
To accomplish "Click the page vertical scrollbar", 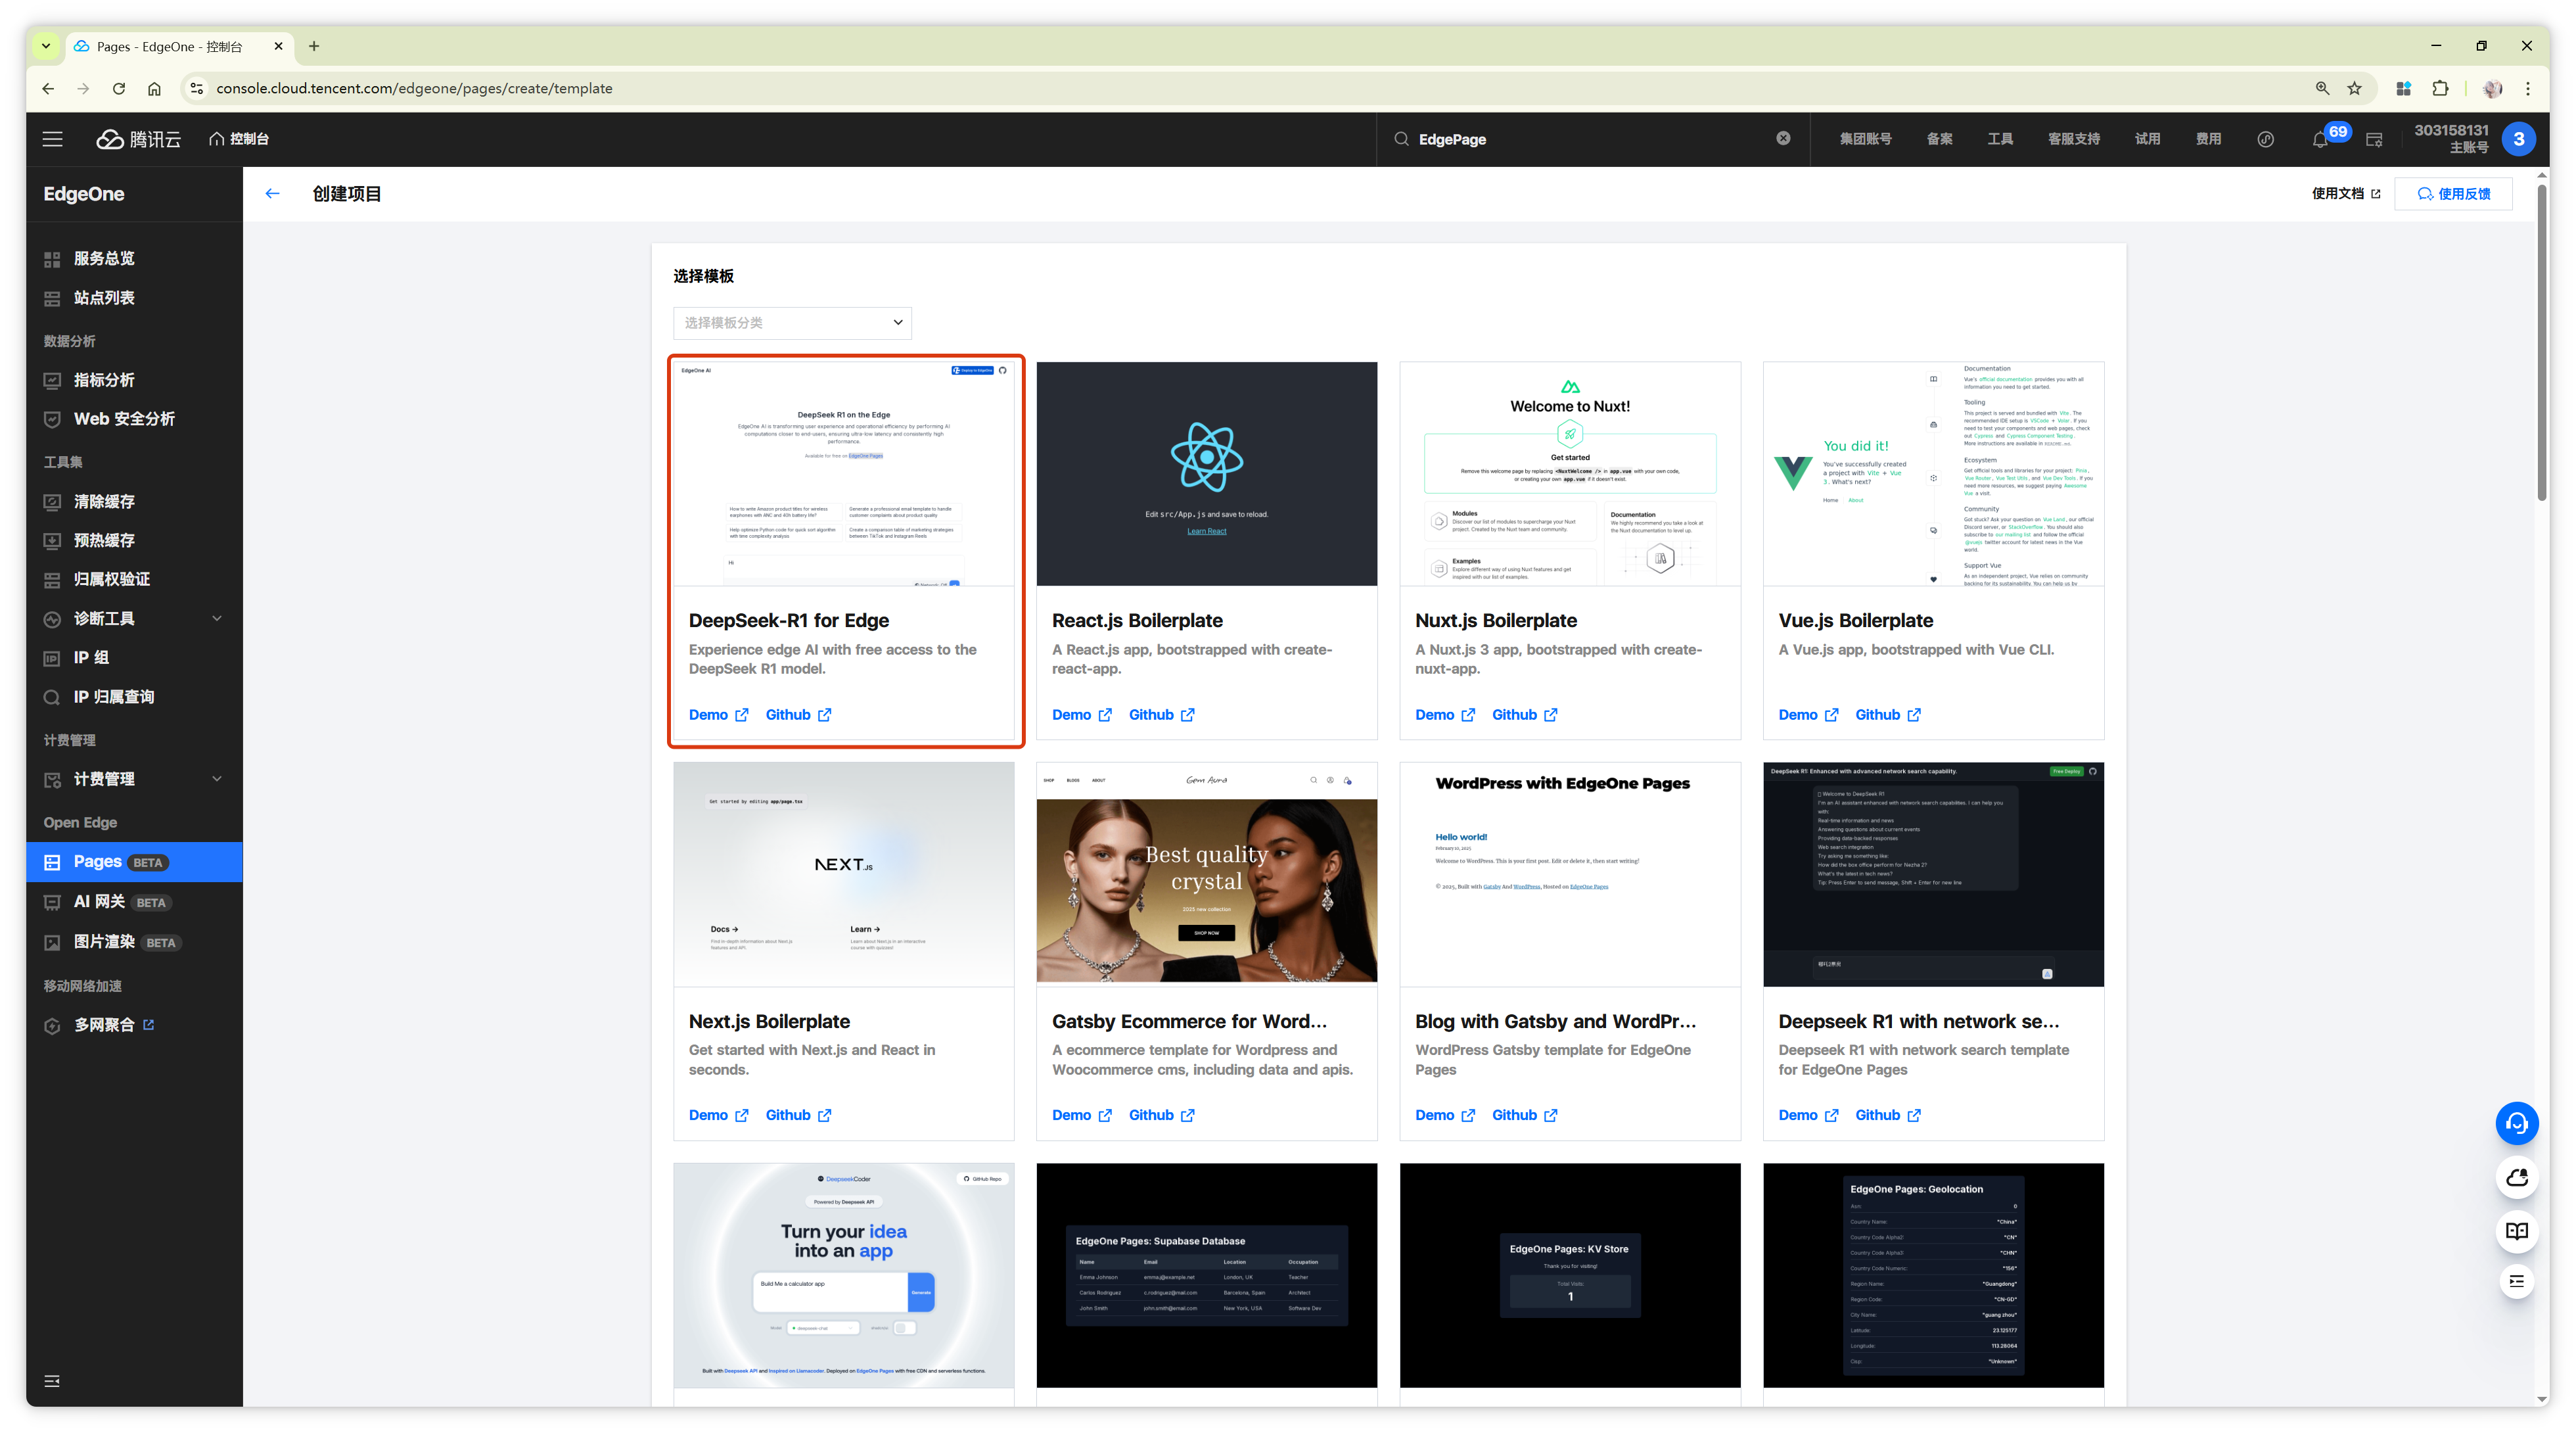I will point(2541,340).
